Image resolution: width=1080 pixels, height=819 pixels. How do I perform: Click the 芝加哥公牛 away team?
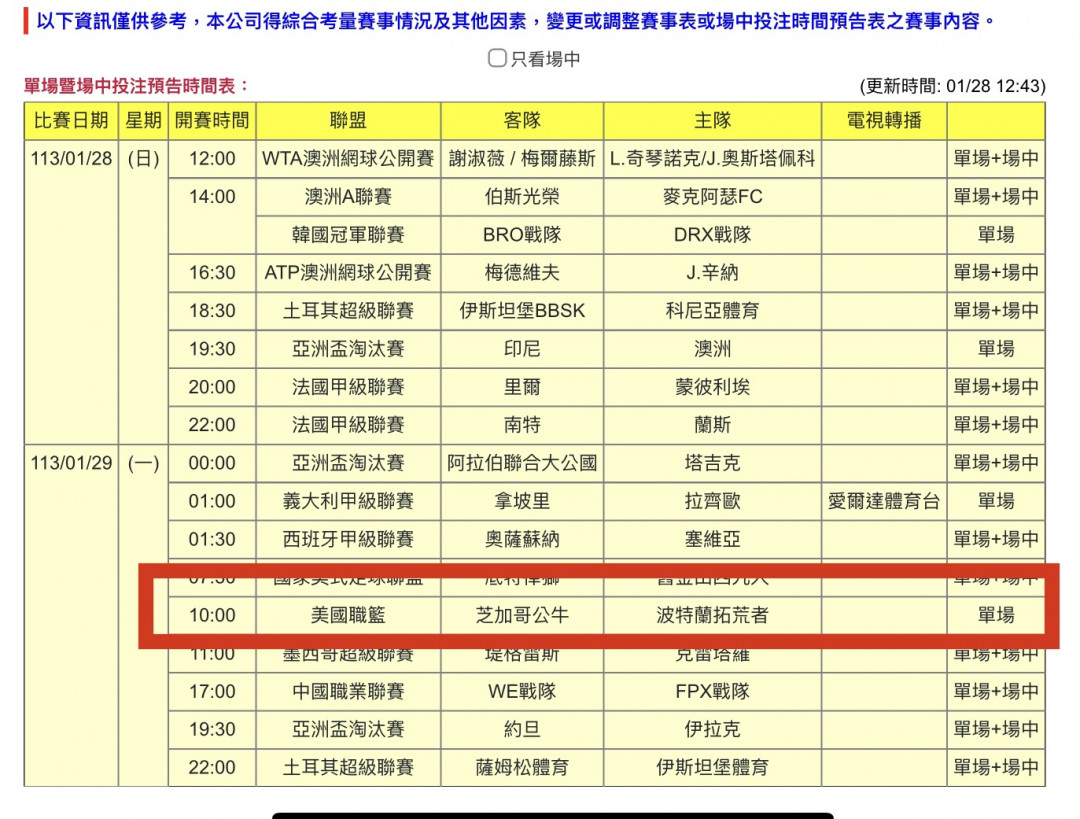[x=522, y=615]
